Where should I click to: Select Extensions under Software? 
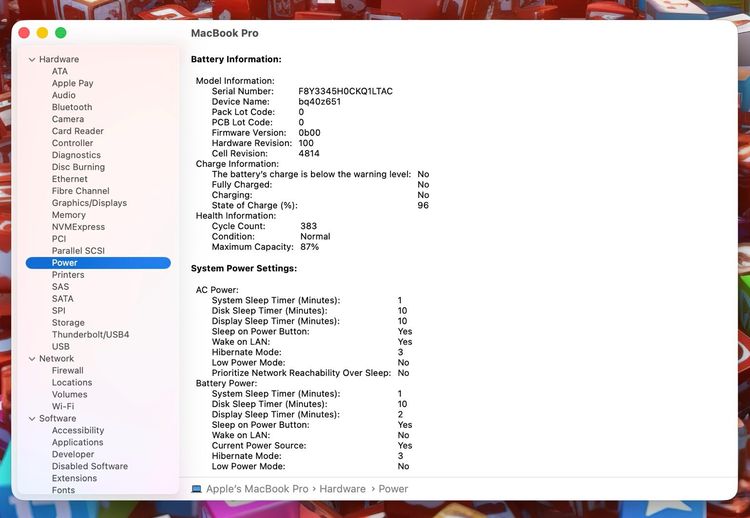[75, 478]
